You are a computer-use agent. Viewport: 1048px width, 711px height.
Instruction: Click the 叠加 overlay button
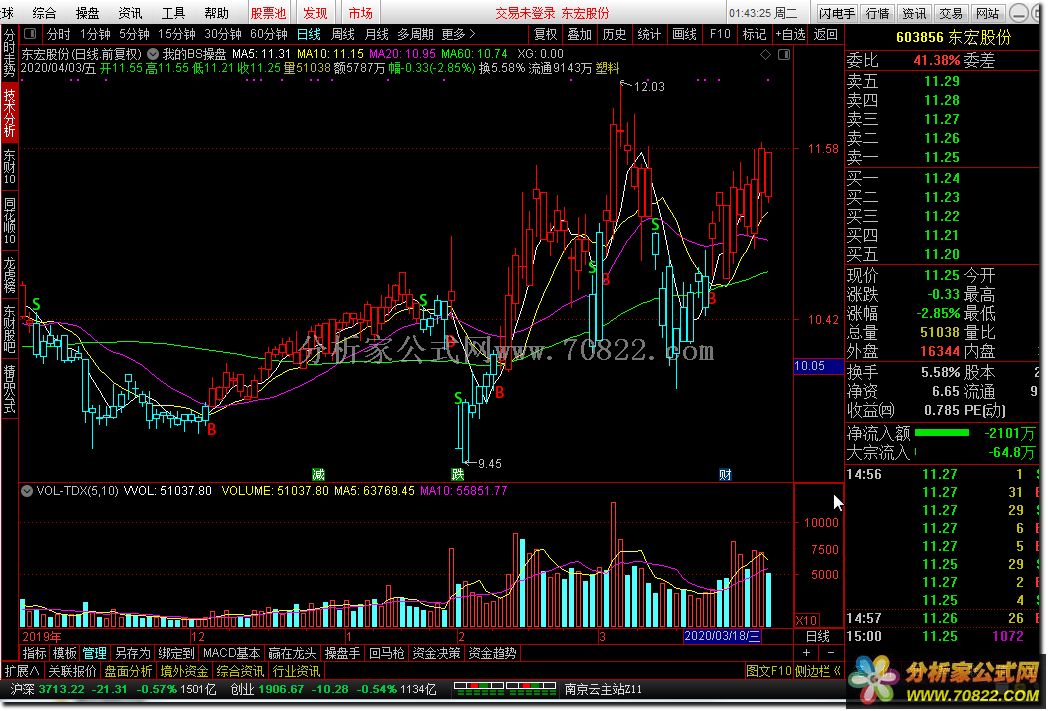(x=579, y=34)
